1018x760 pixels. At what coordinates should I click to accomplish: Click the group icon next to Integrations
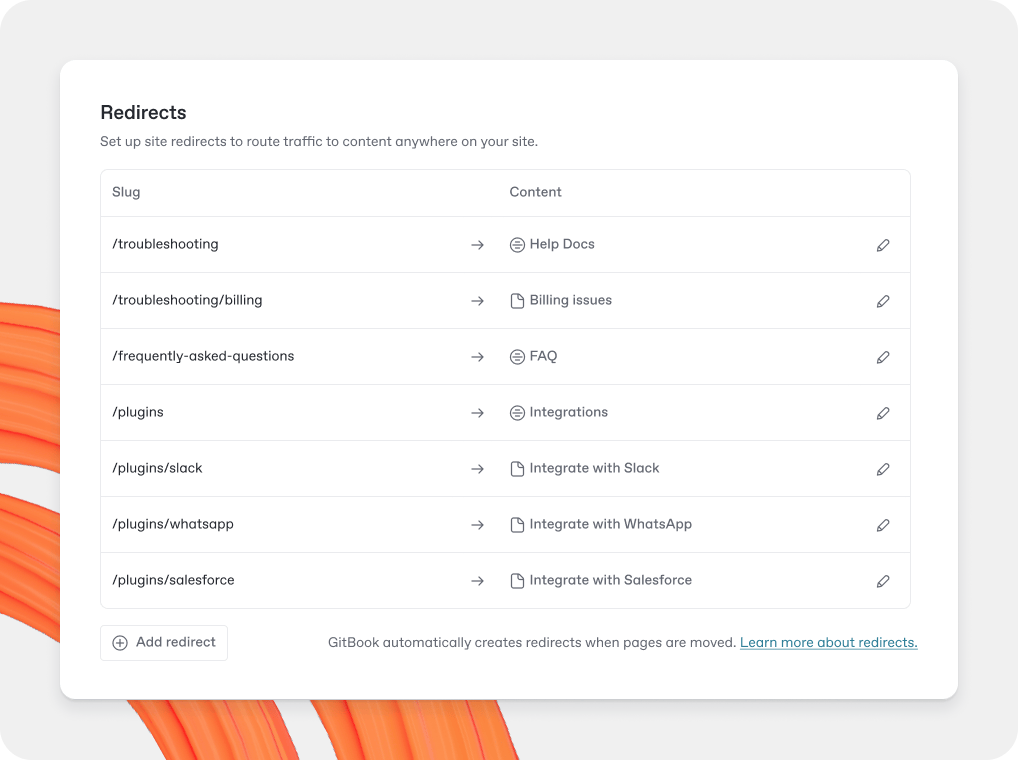[516, 412]
